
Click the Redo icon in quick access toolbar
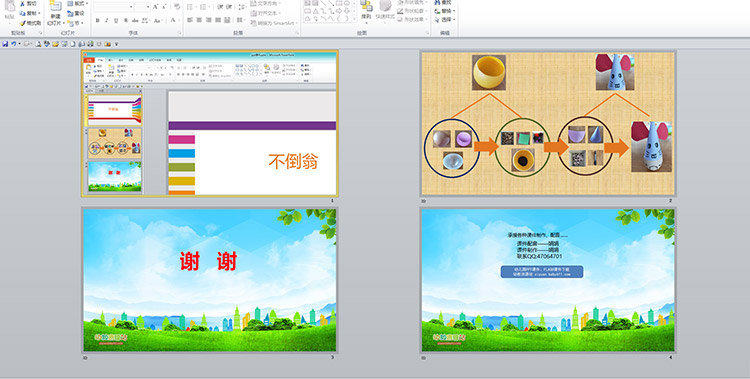click(x=28, y=44)
